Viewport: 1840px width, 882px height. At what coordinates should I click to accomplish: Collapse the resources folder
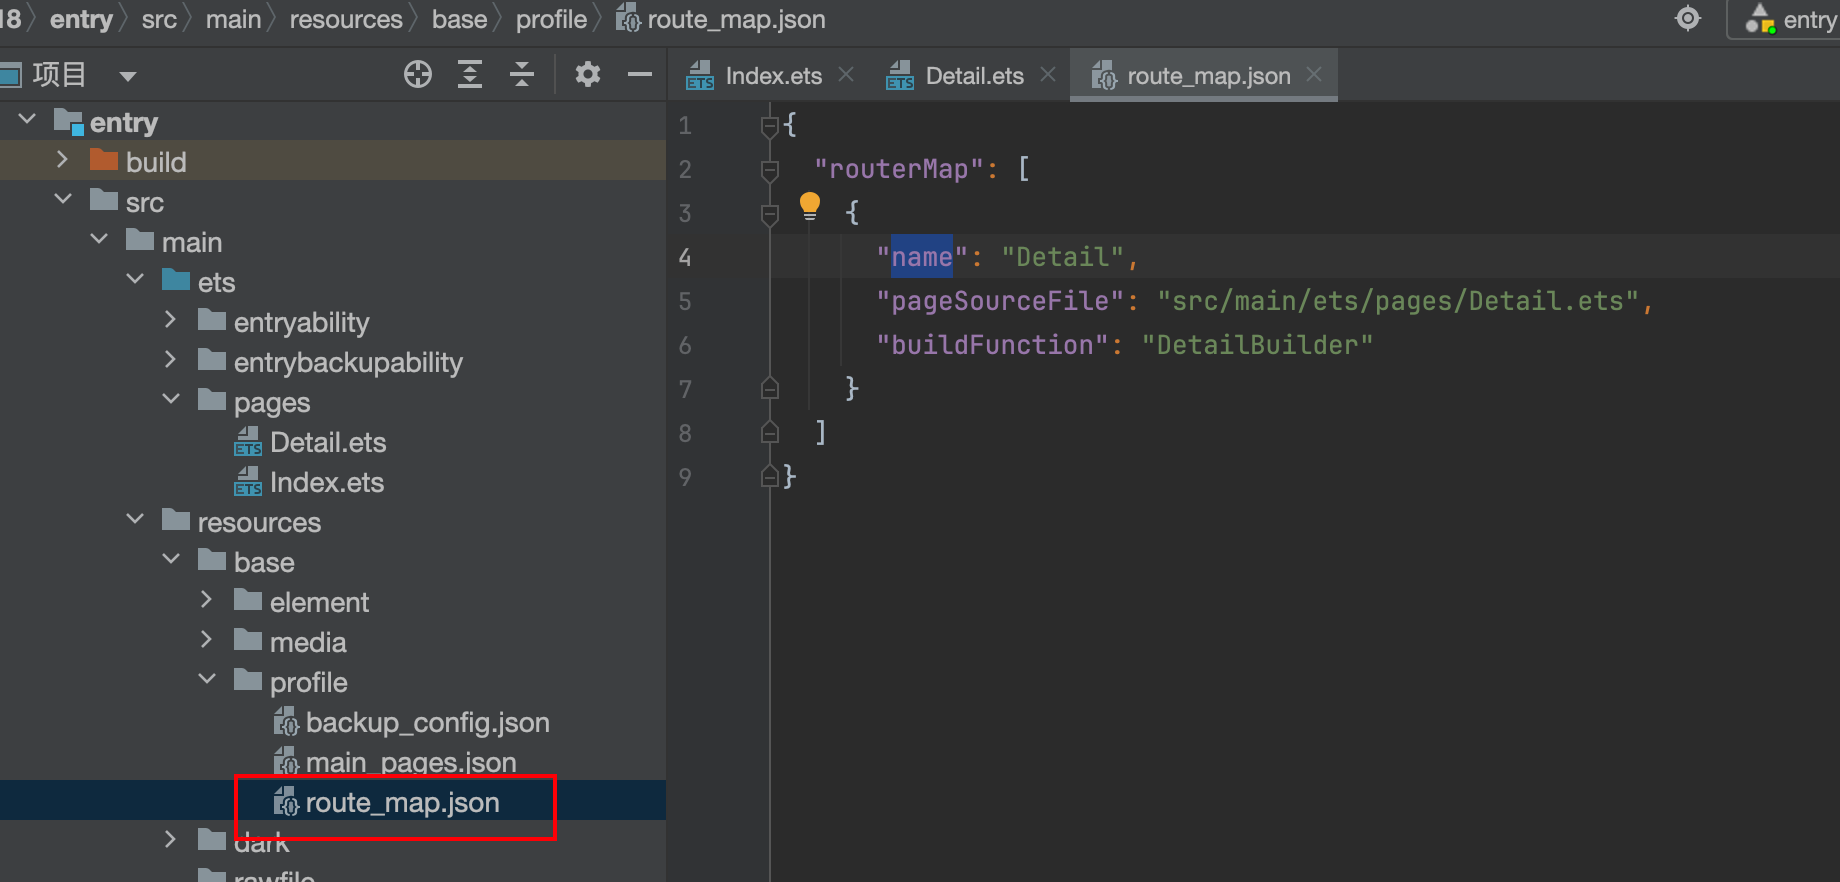tap(135, 520)
